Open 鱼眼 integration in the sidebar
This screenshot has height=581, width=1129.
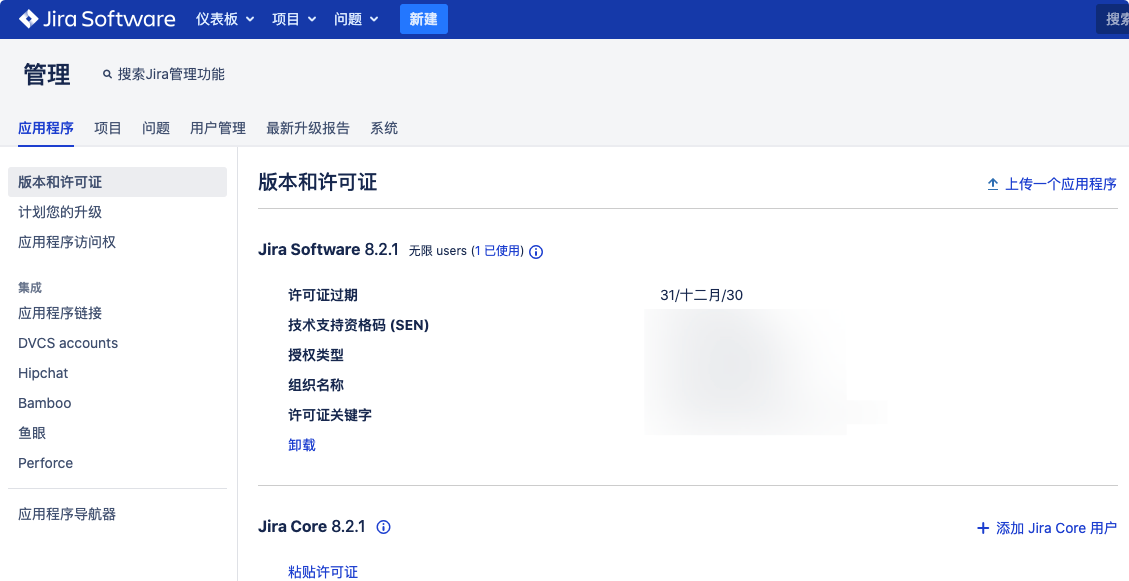[32, 433]
